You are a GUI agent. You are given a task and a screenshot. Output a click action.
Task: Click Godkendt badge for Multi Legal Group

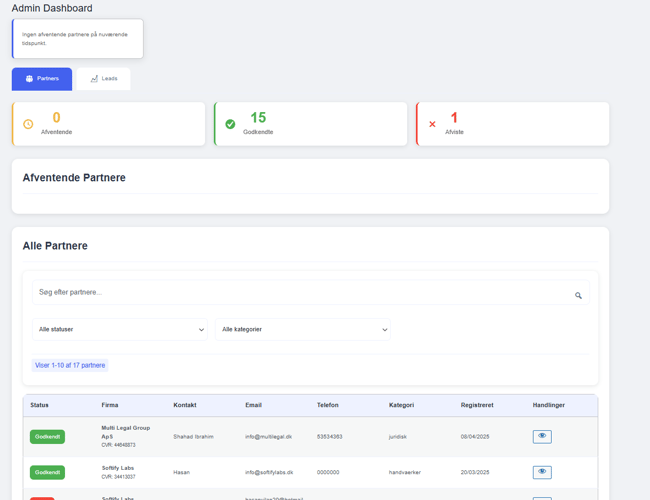pyautogui.click(x=47, y=437)
